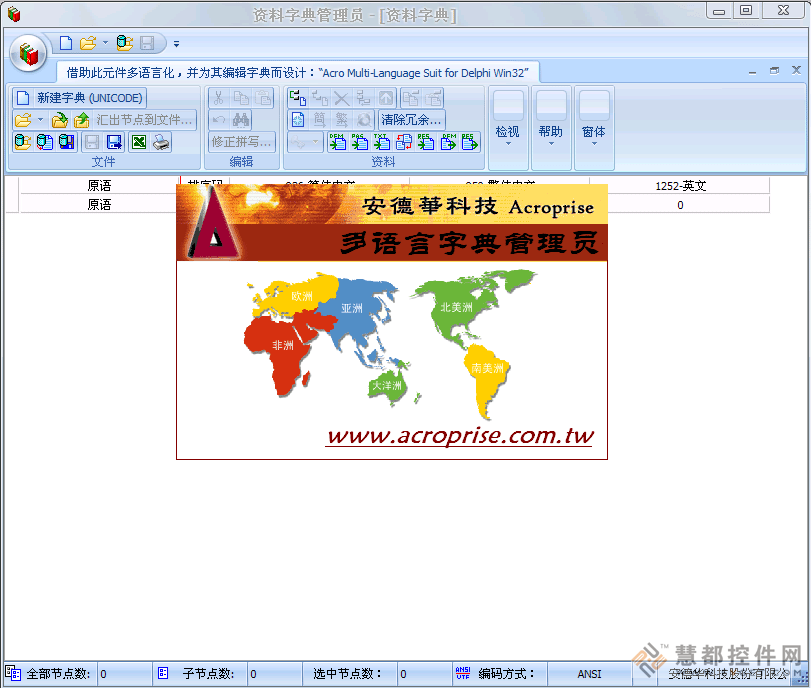
Task: Click the printer icon
Action: click(161, 142)
